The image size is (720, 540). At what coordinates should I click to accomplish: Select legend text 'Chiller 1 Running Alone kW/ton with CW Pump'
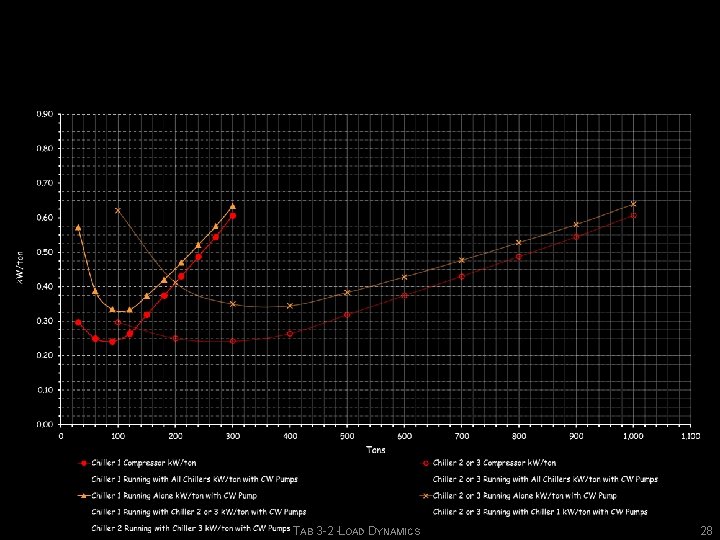[x=174, y=496]
